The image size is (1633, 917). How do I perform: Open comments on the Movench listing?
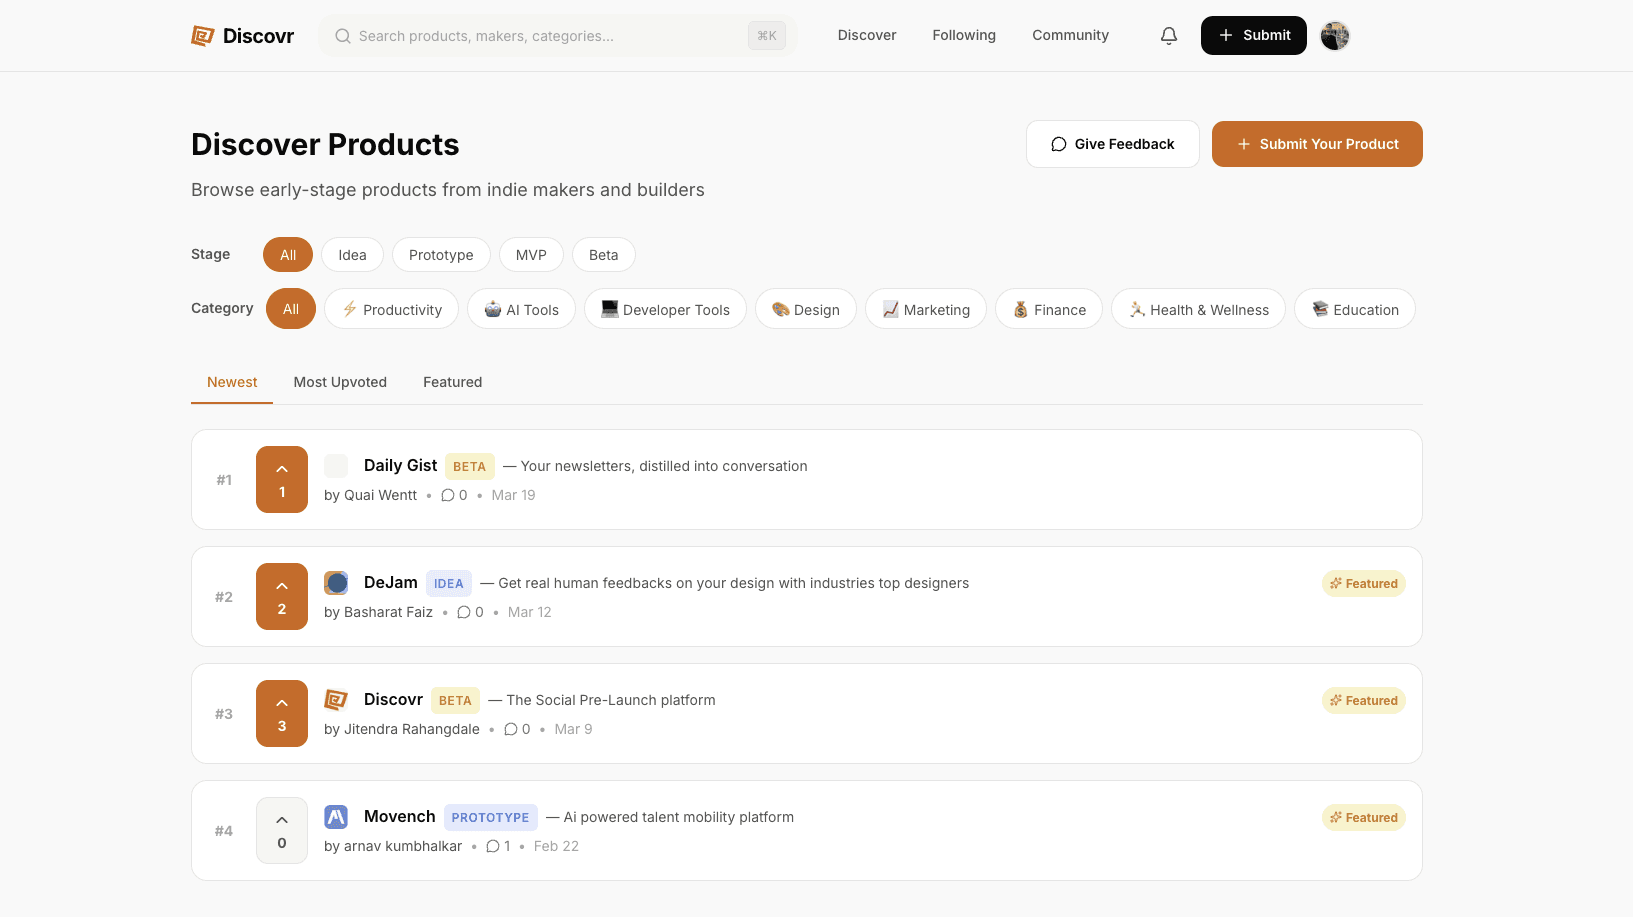click(x=498, y=846)
